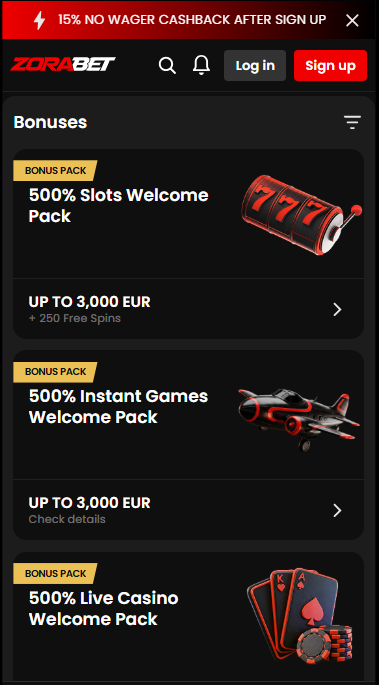Click the red Sign up button

[330, 66]
